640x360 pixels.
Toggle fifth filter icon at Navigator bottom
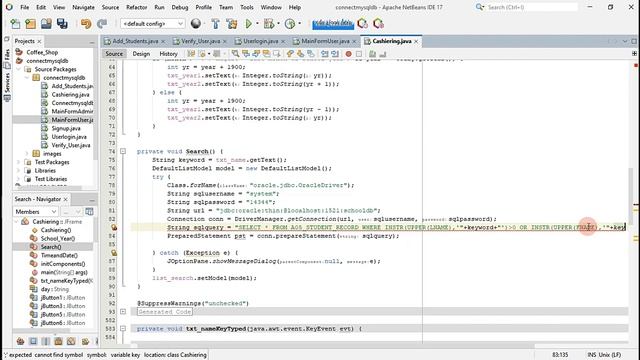click(71, 341)
